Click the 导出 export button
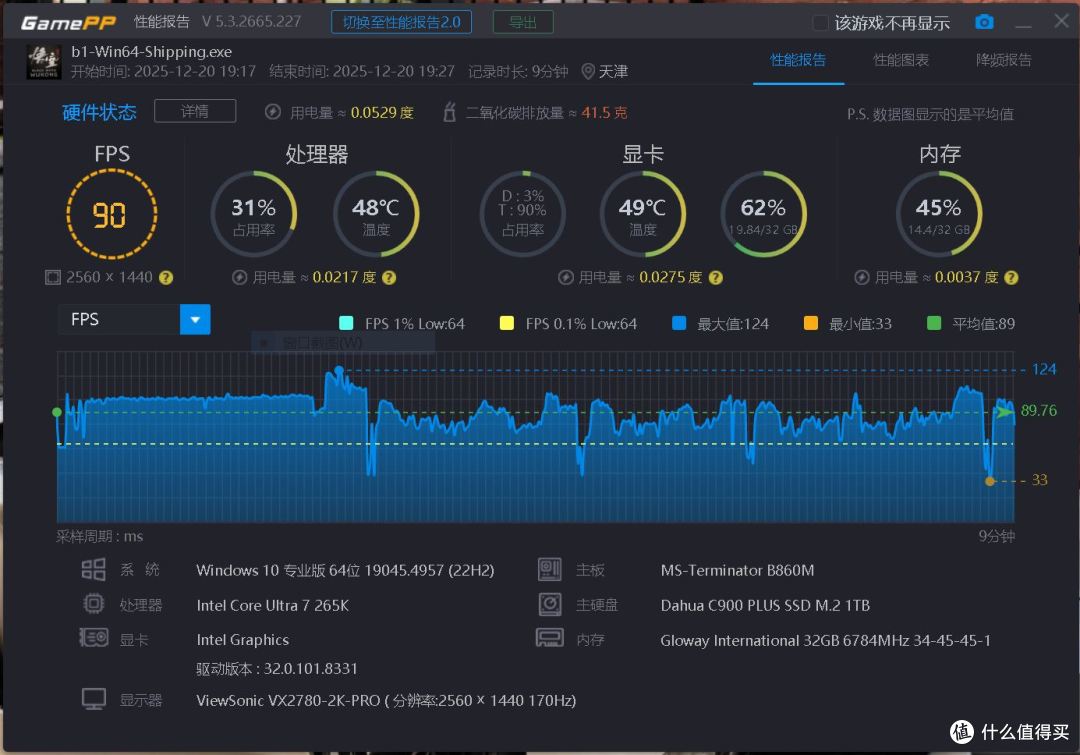The height and width of the screenshot is (755, 1080). point(523,22)
